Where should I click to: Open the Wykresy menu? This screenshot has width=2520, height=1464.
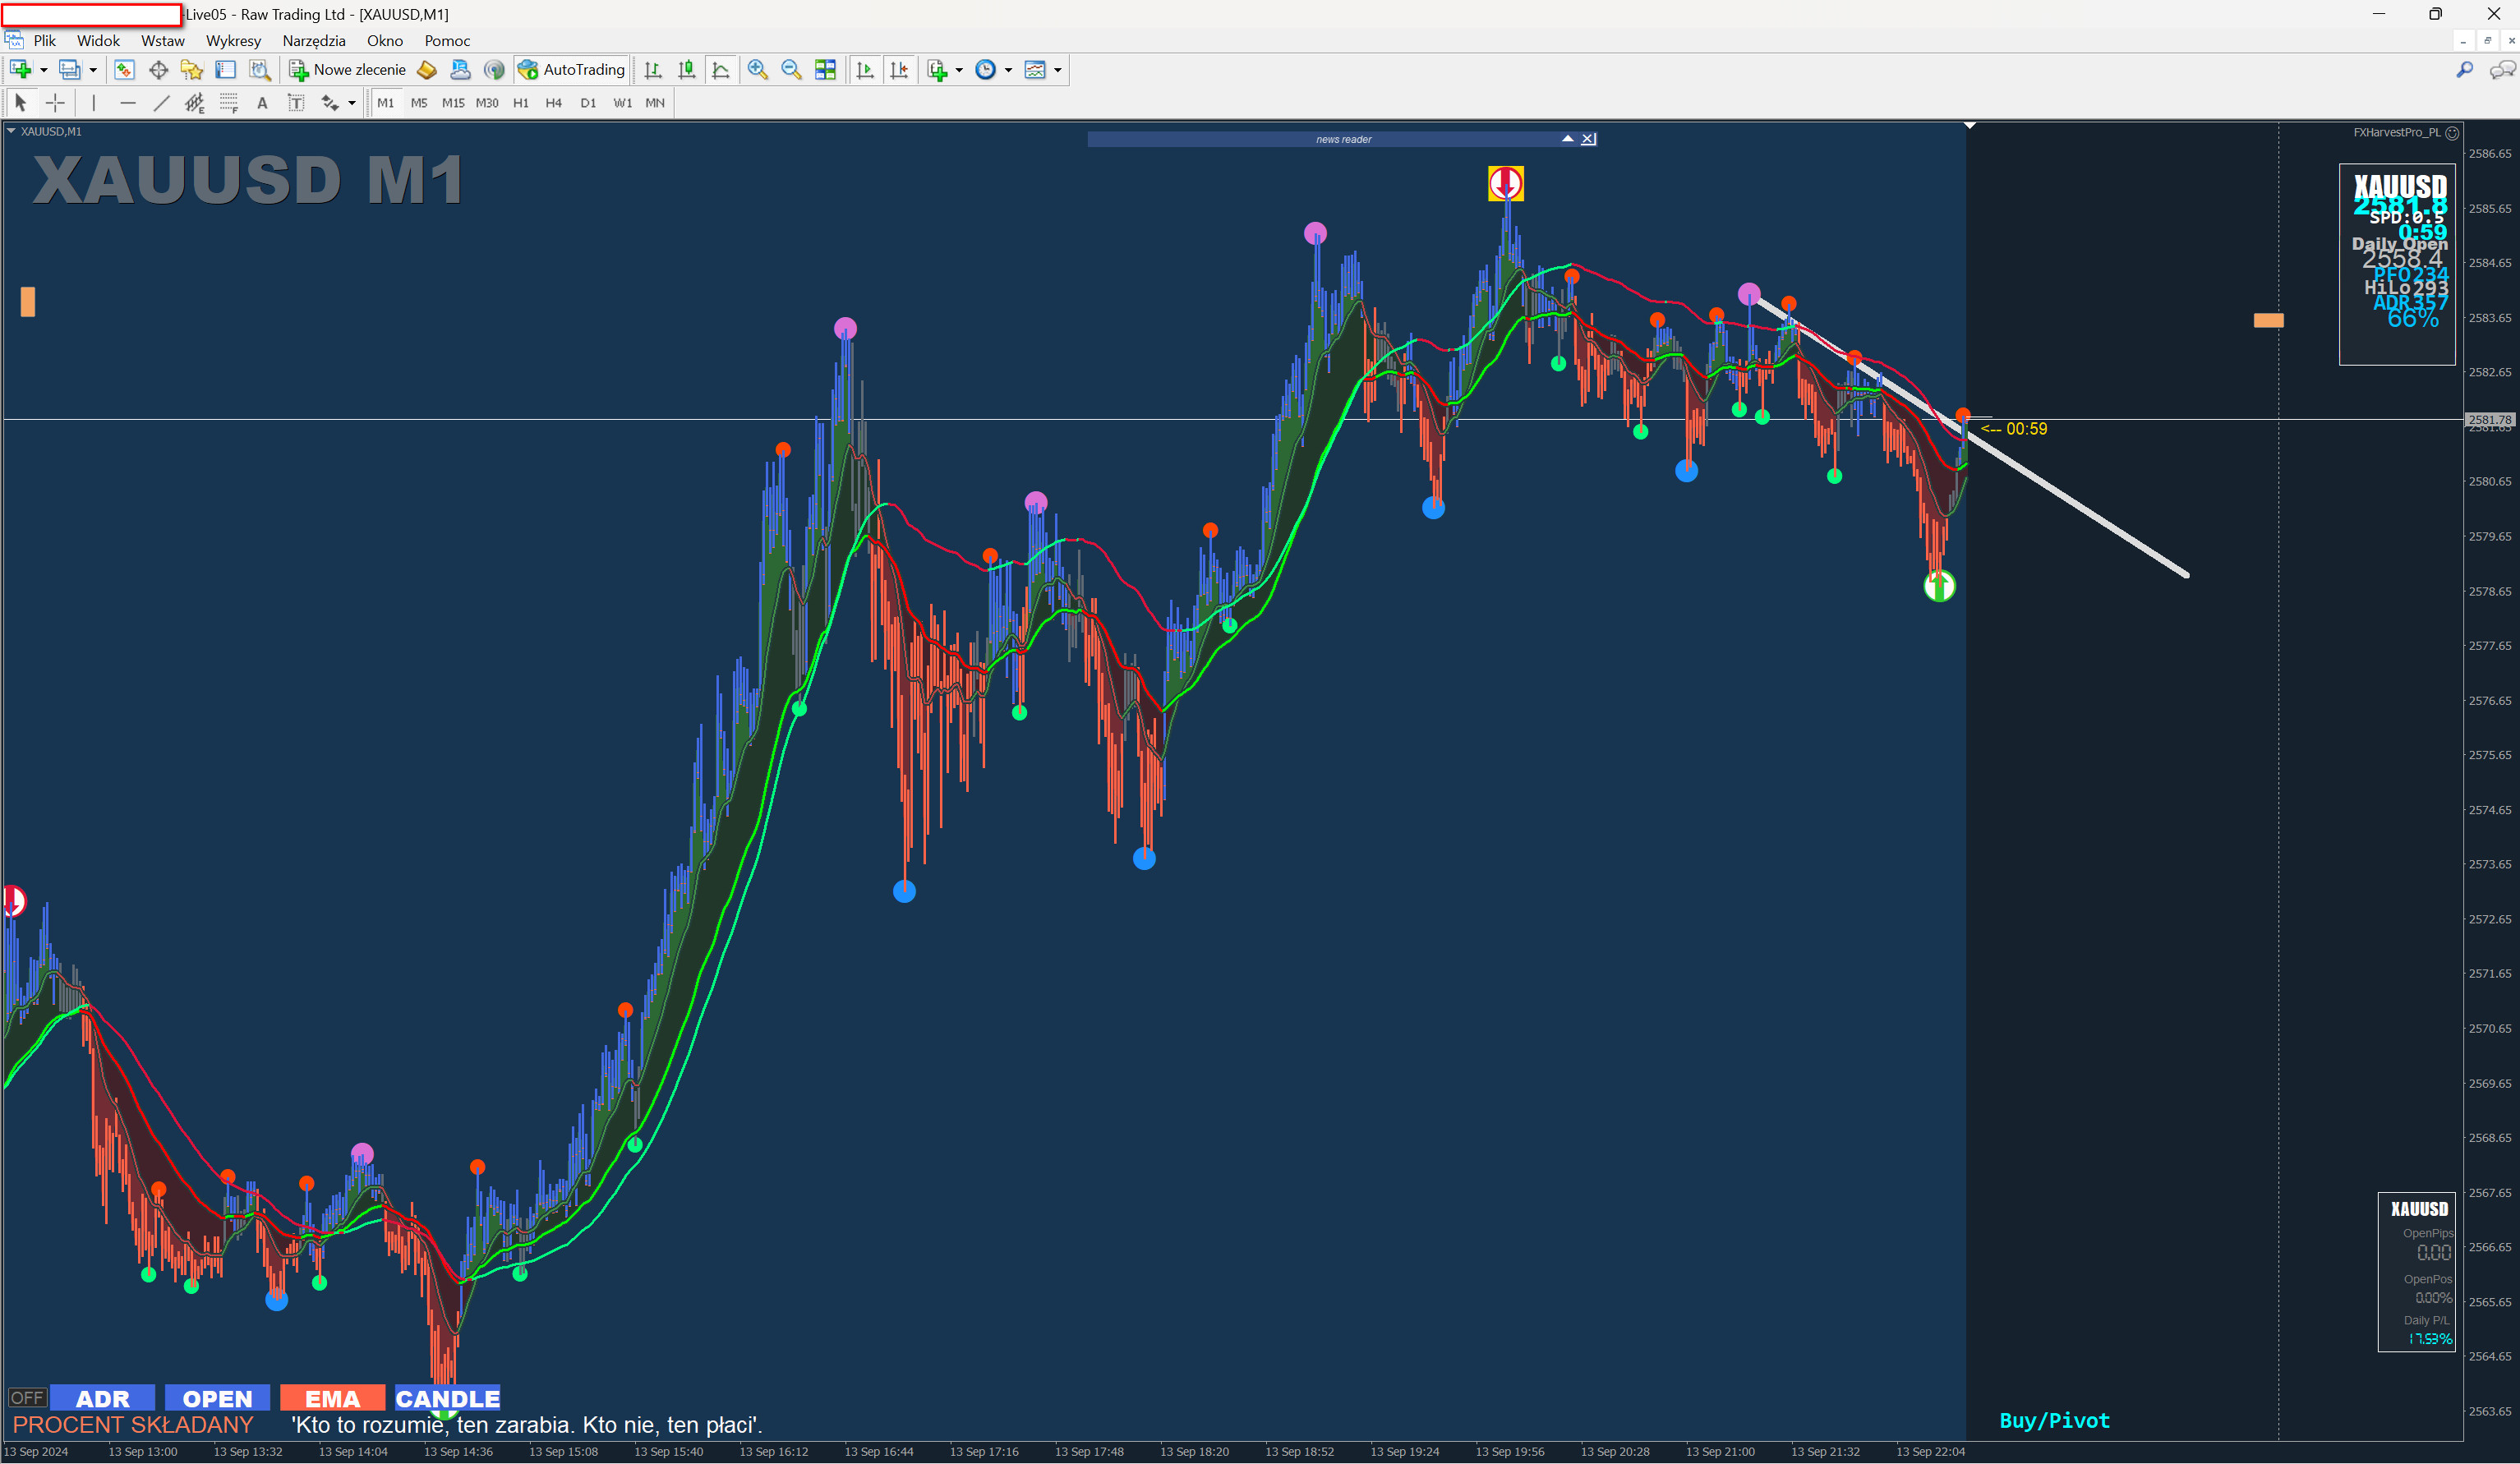(x=233, y=41)
